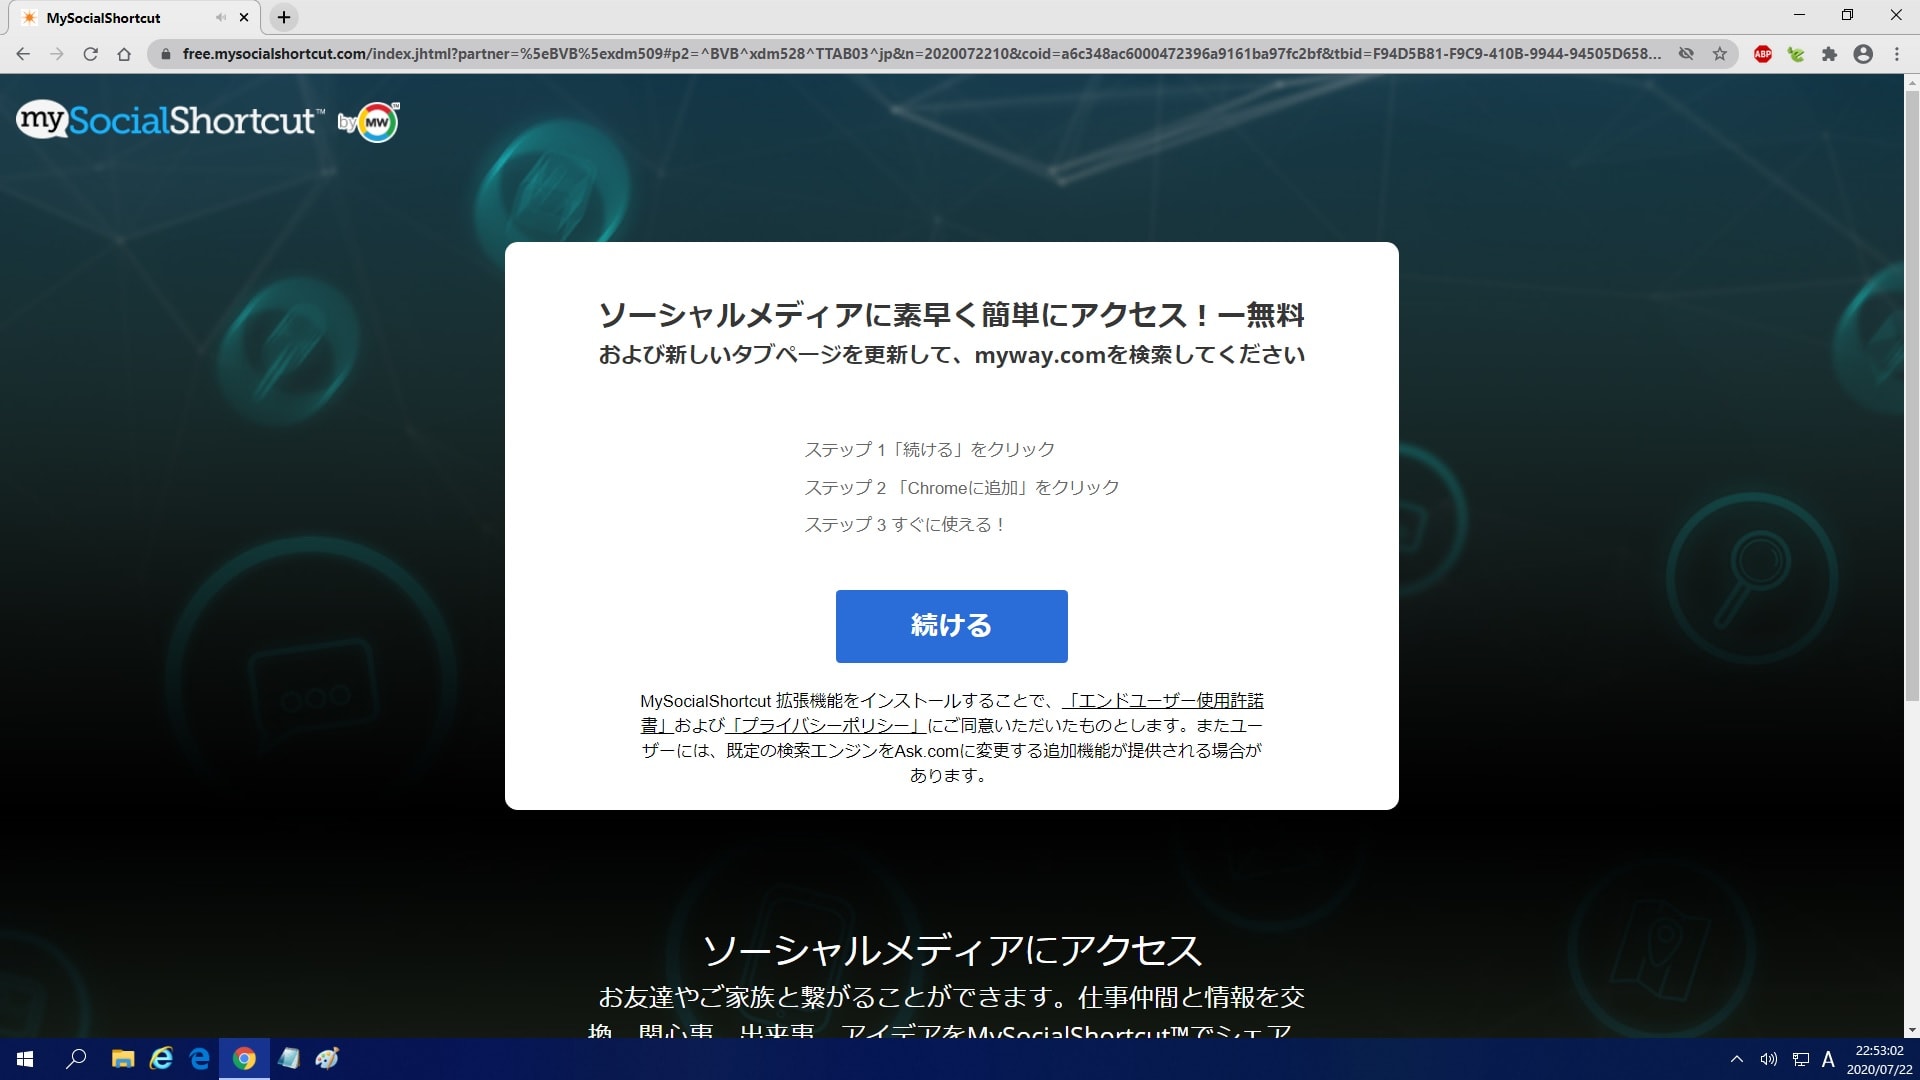Show hidden system tray icons

[1737, 1059]
